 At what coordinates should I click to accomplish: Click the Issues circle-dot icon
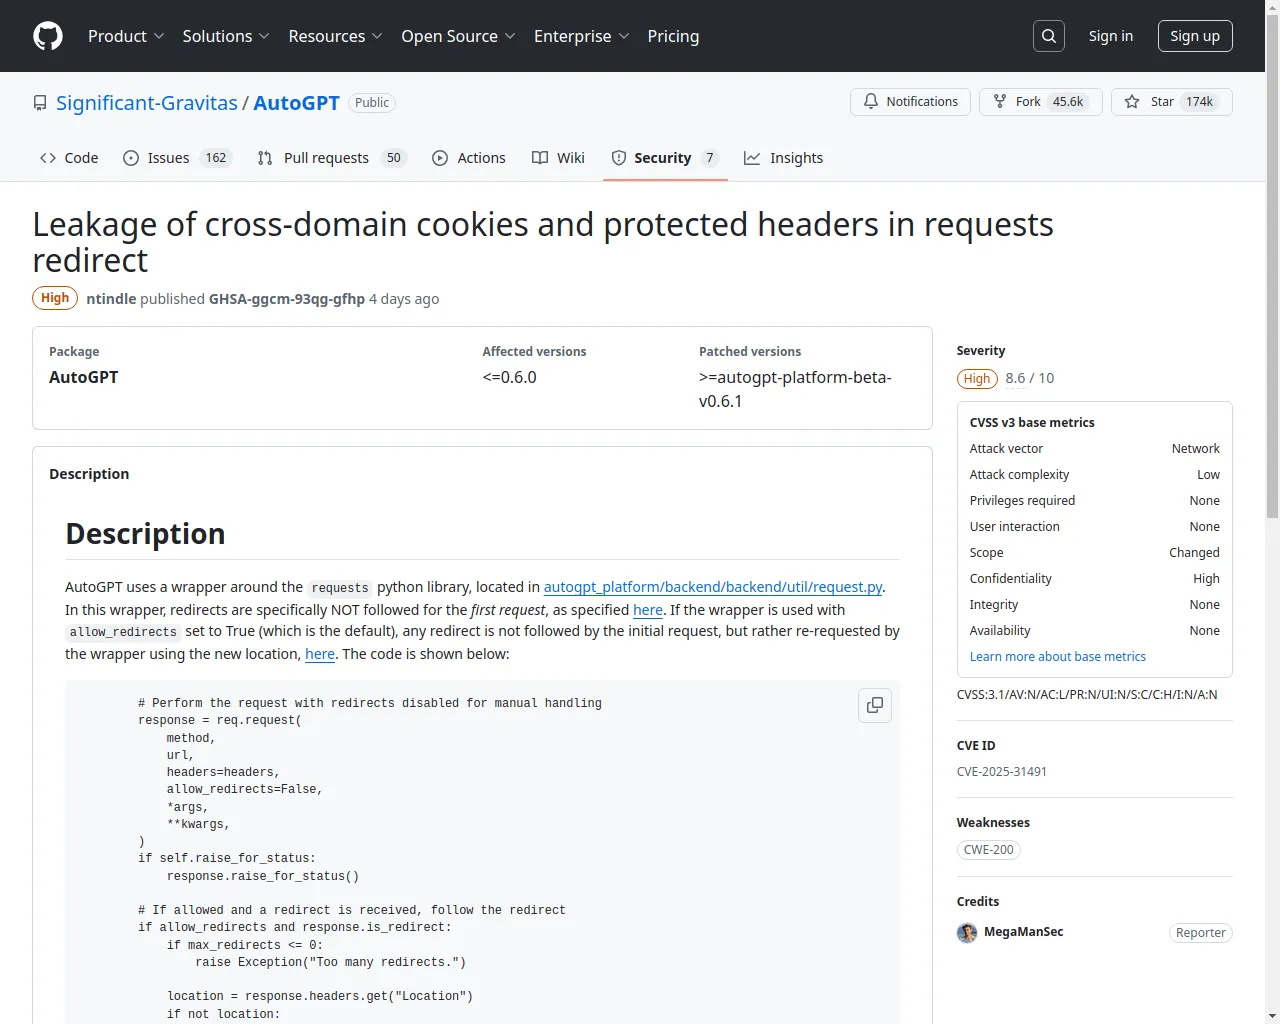[x=131, y=158]
